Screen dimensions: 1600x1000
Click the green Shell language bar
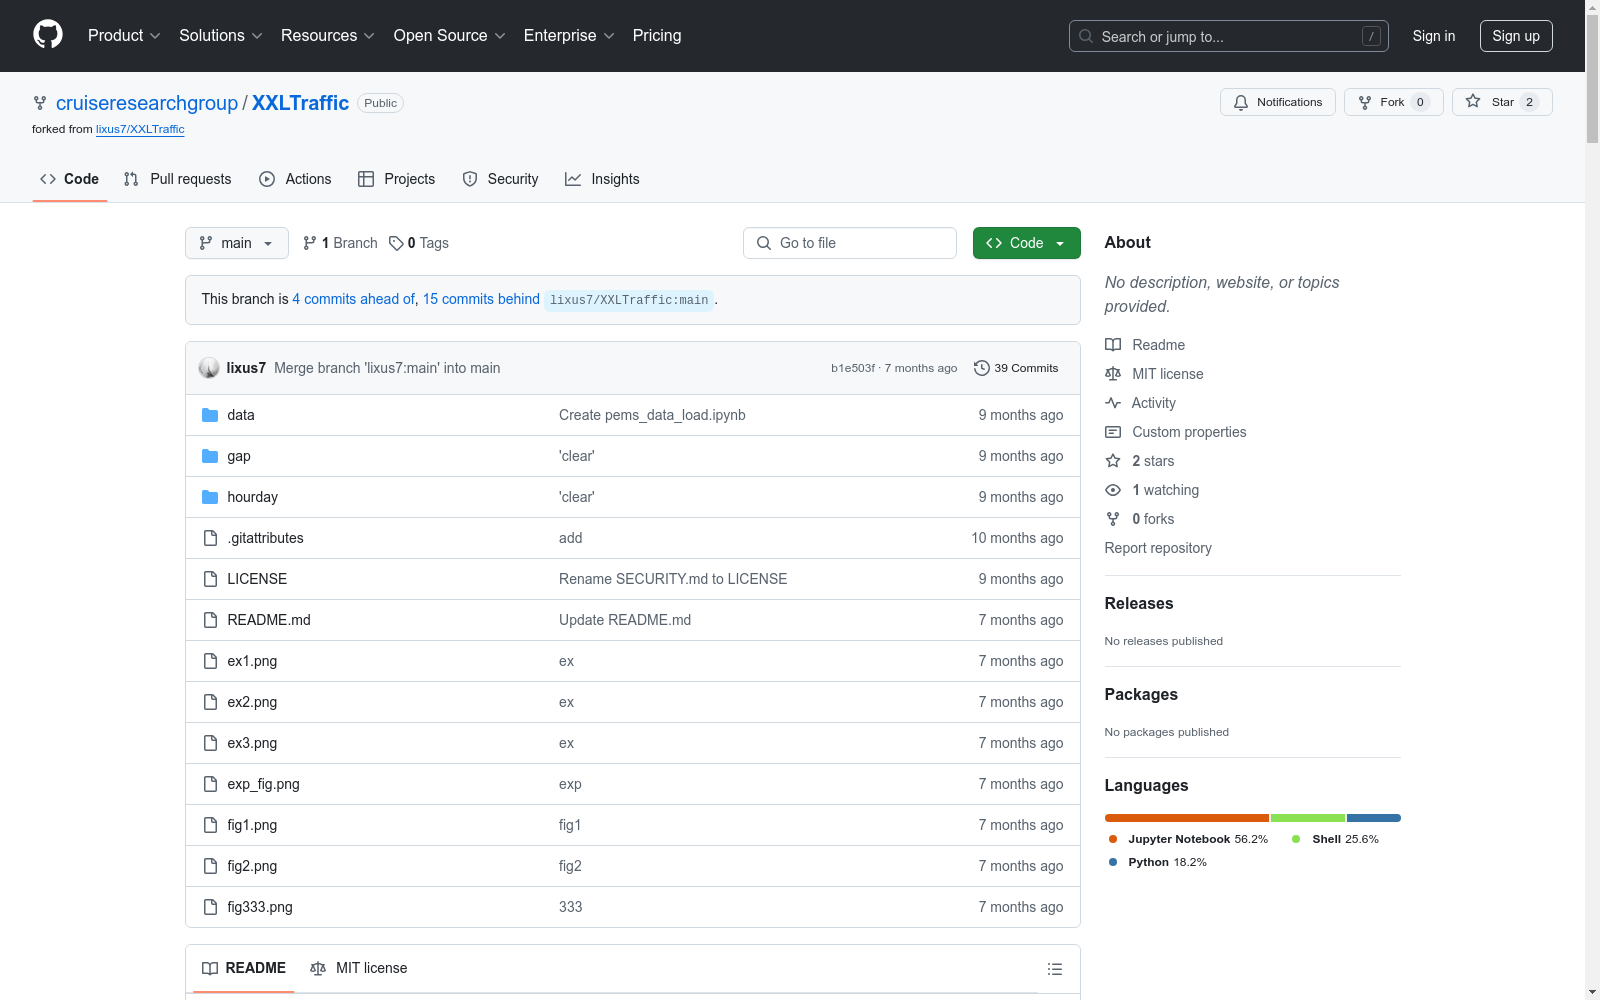[x=1308, y=818]
